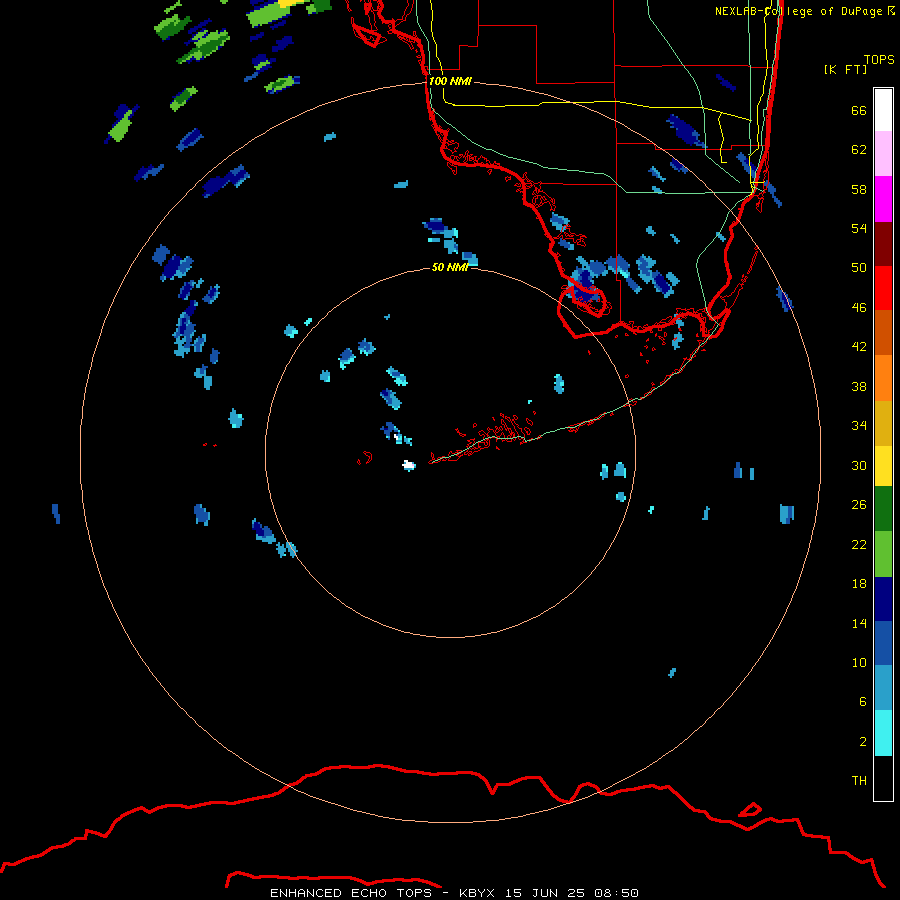Screen dimensions: 900x900
Task: Click the 22 value on the legend
Action: point(859,544)
